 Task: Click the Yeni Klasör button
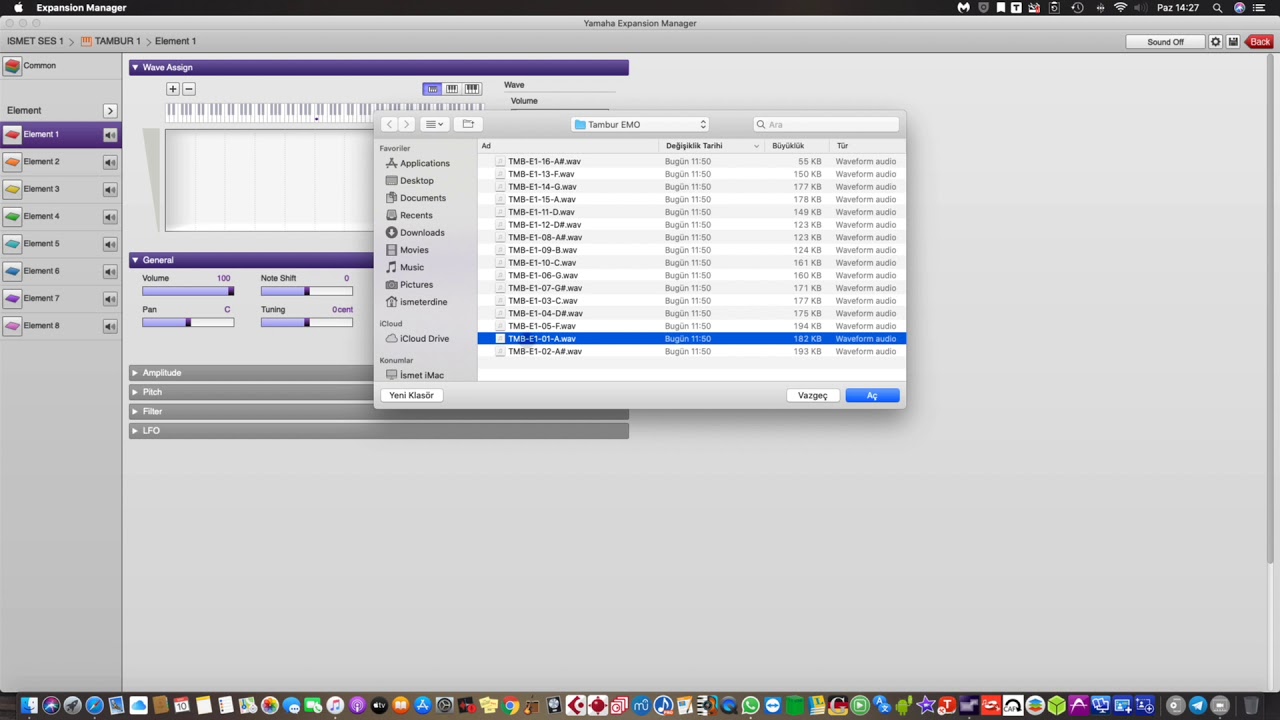pos(411,395)
